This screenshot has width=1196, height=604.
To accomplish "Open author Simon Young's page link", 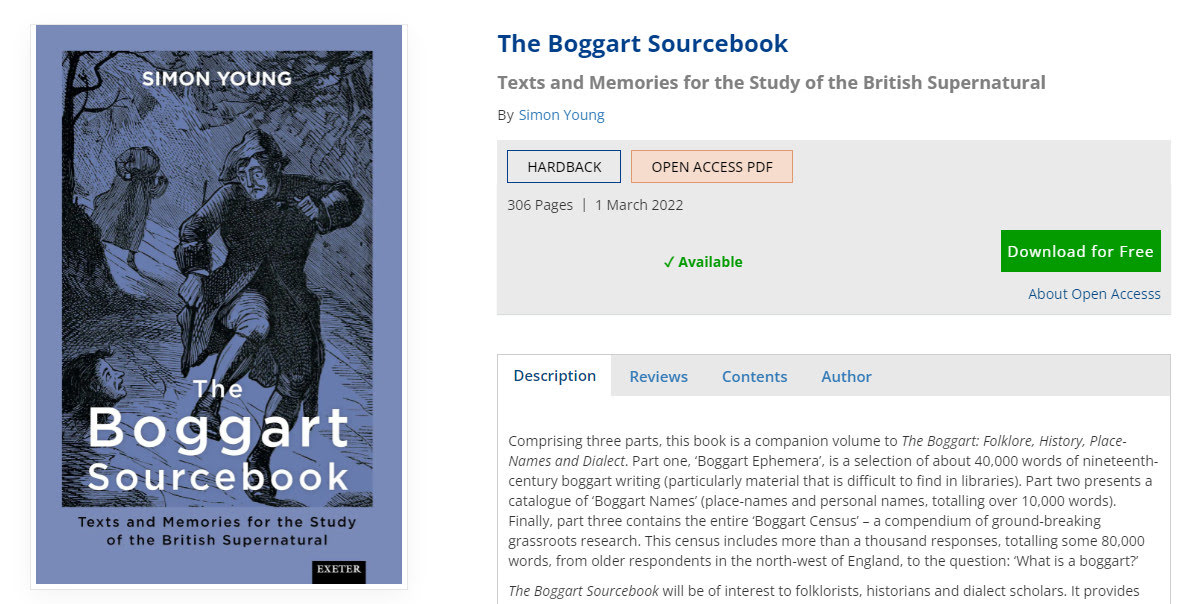I will click(561, 114).
